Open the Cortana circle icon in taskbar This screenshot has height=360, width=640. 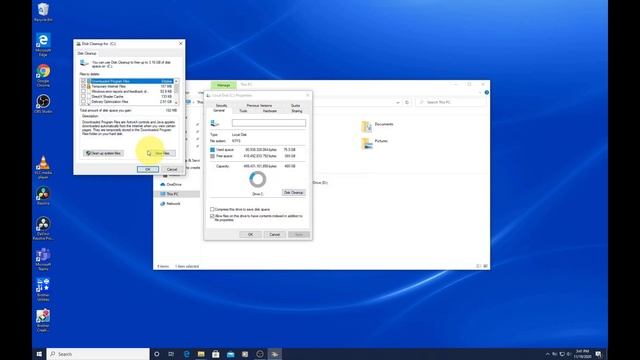156,354
